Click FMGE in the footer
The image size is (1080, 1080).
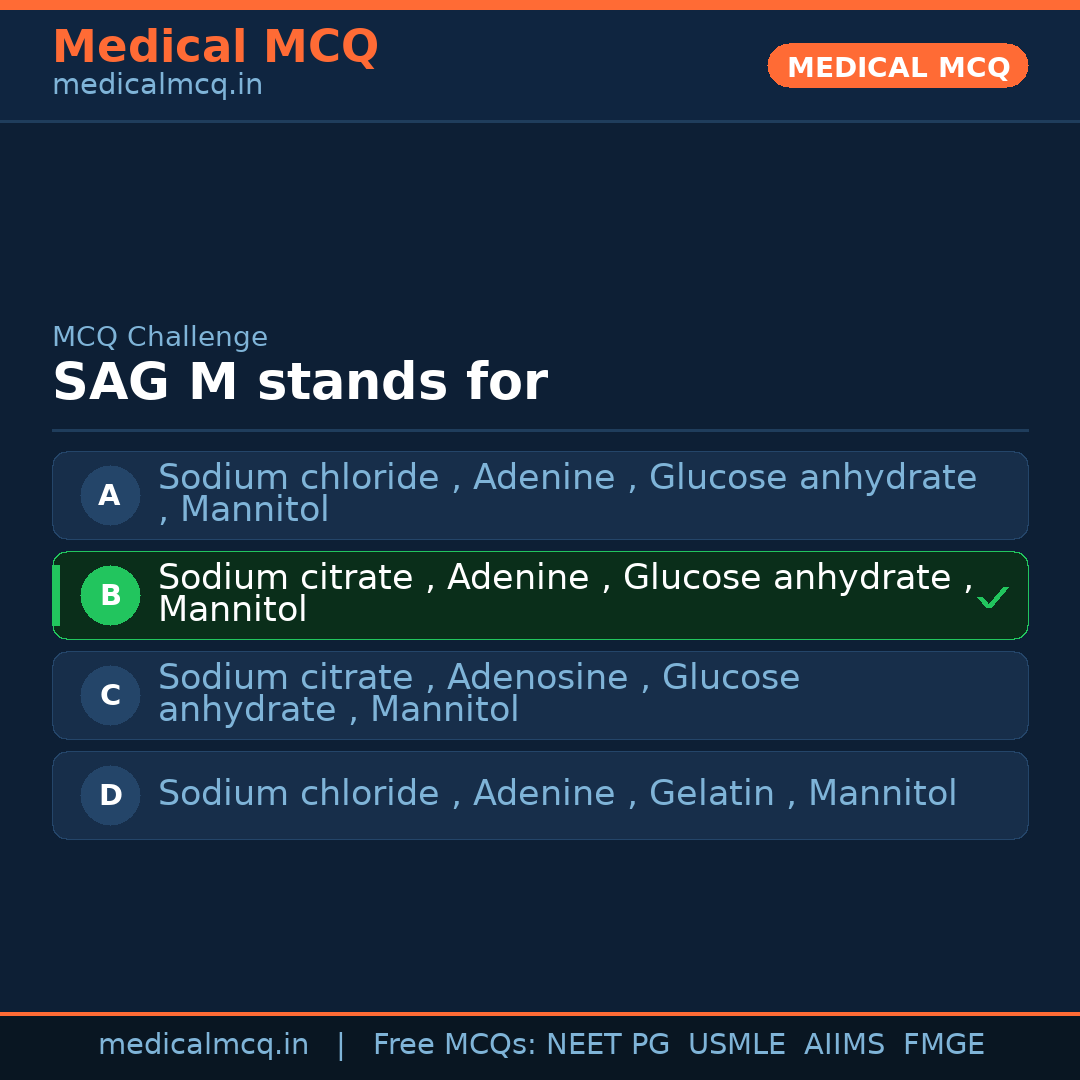pos(943,1045)
